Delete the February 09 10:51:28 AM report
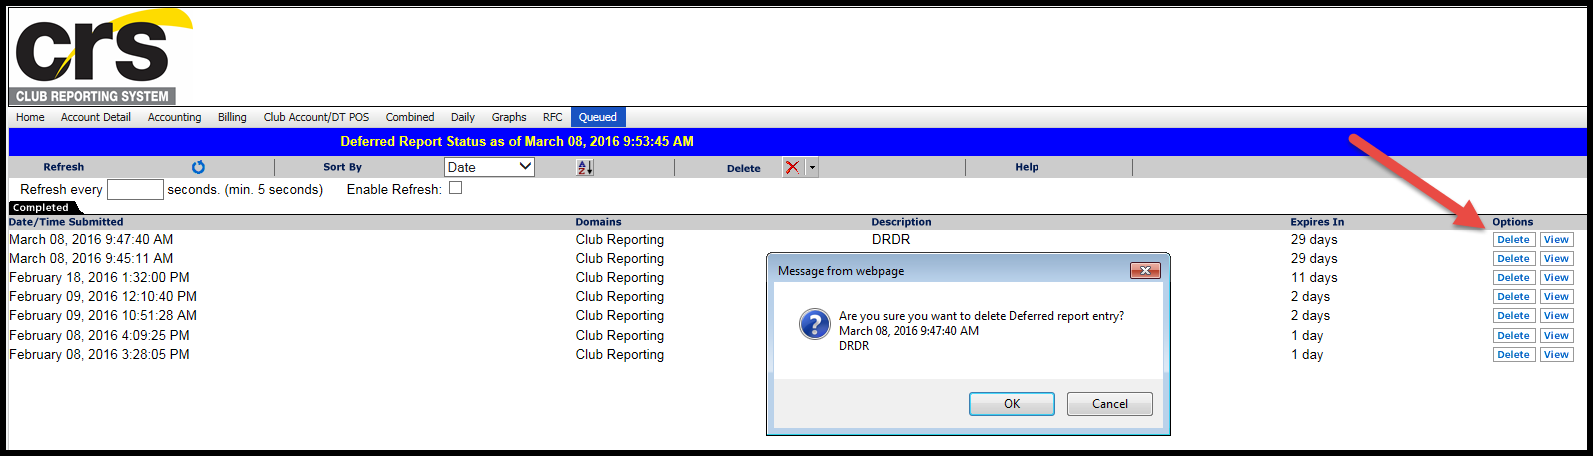The width and height of the screenshot is (1593, 456). click(1513, 316)
